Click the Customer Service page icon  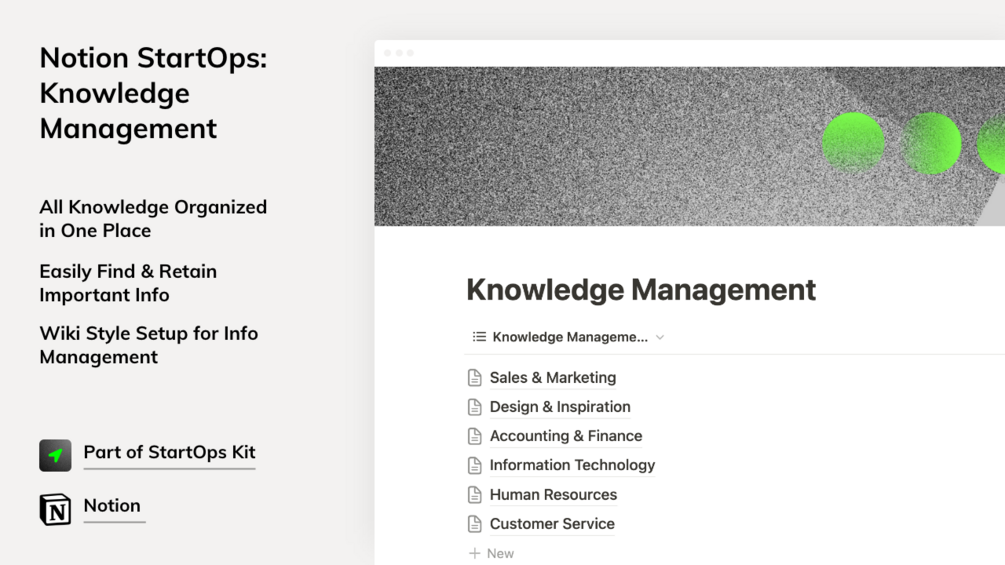[x=475, y=524]
